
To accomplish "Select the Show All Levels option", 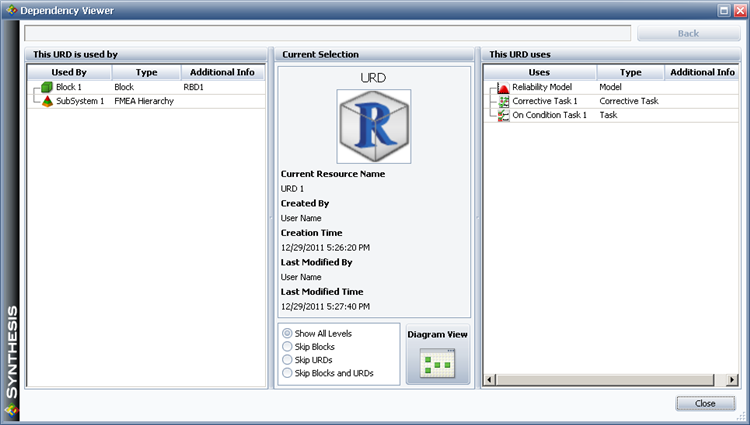I will click(x=288, y=333).
